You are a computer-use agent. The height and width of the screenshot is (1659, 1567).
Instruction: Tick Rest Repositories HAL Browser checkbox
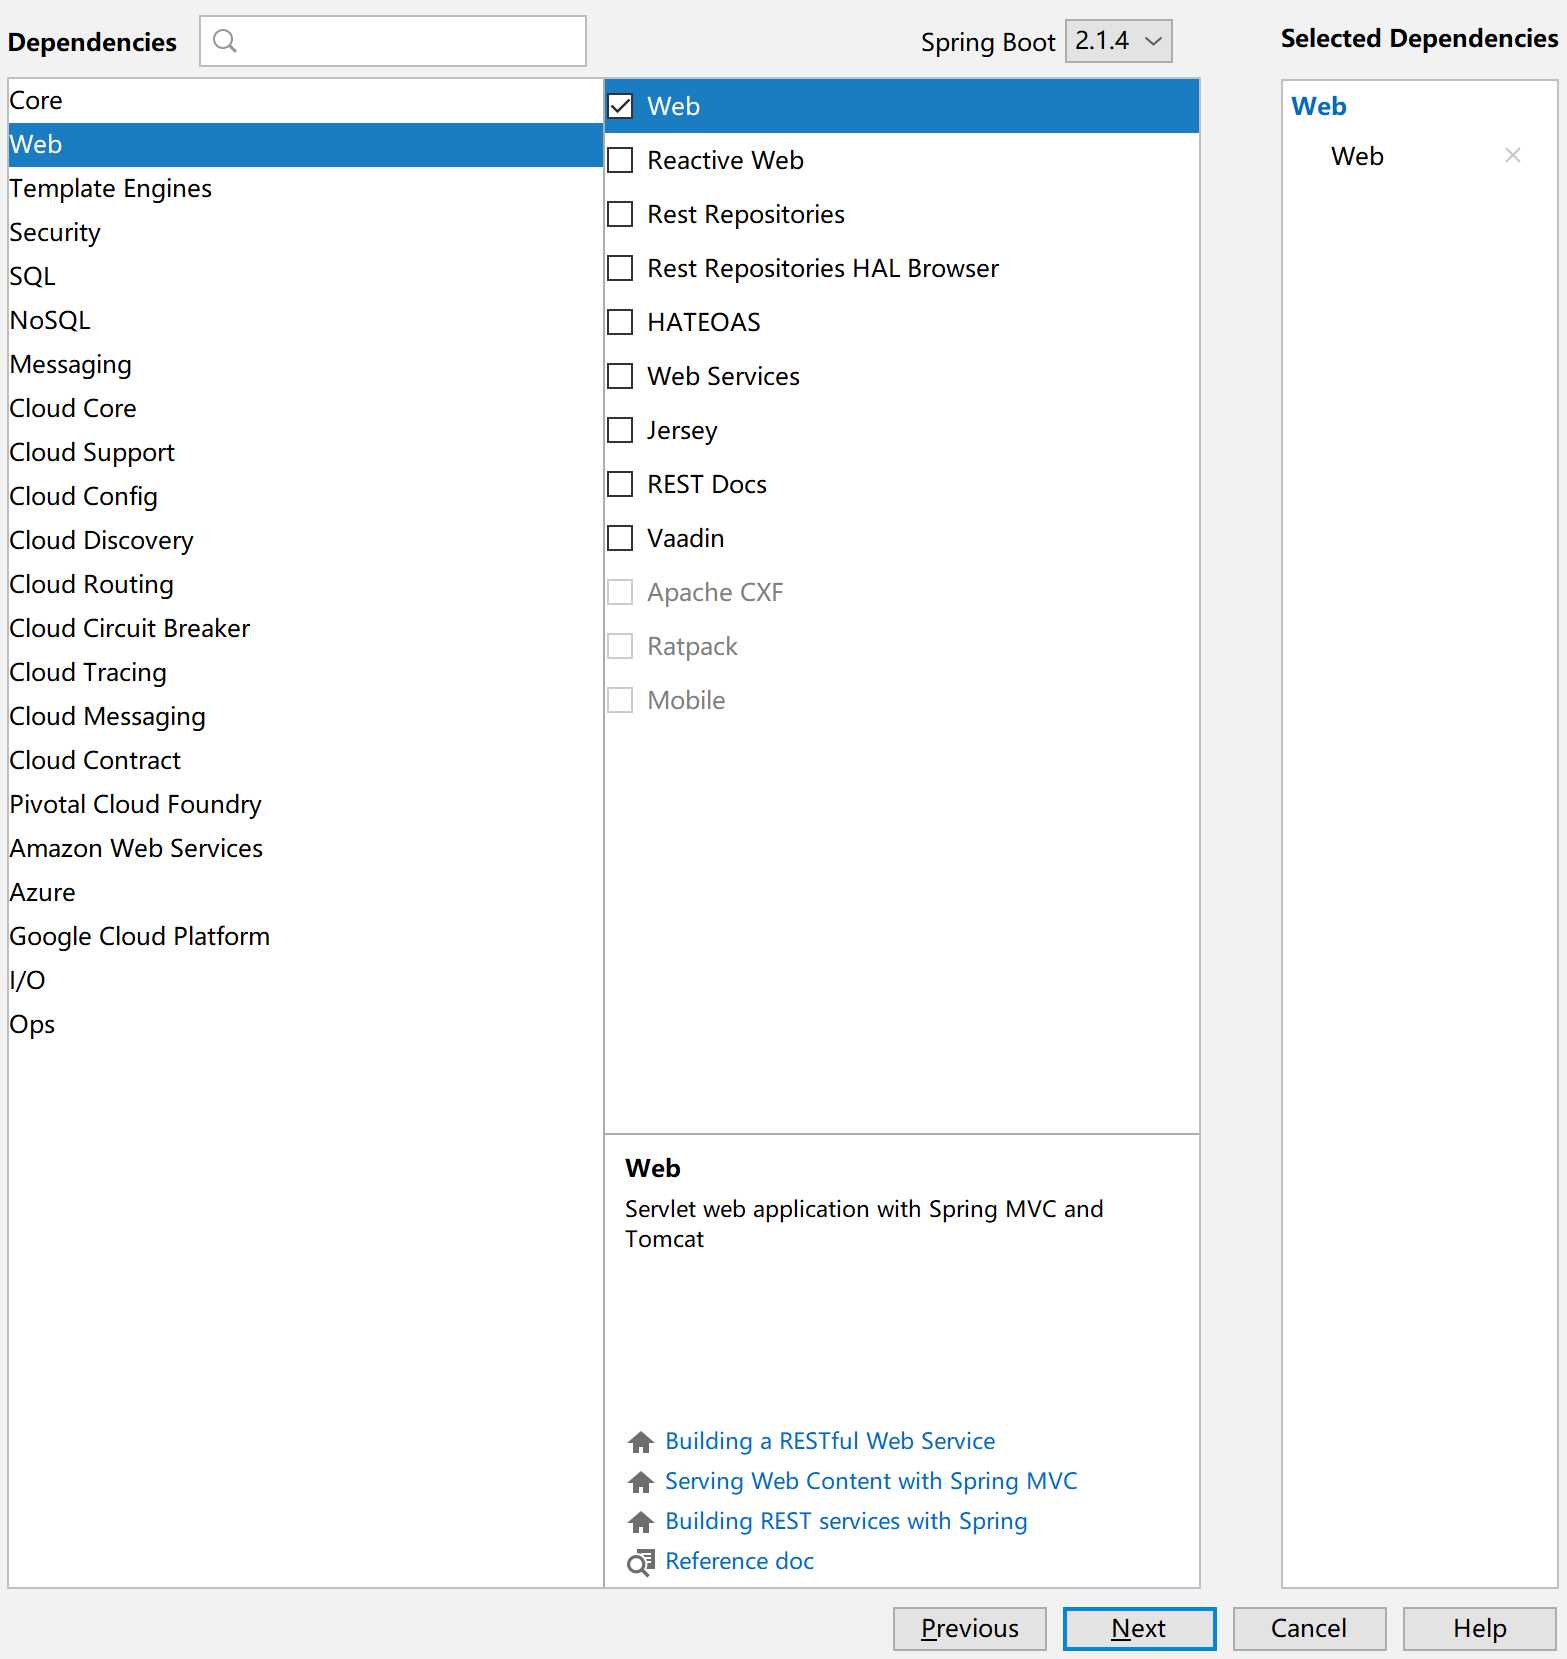[620, 268]
